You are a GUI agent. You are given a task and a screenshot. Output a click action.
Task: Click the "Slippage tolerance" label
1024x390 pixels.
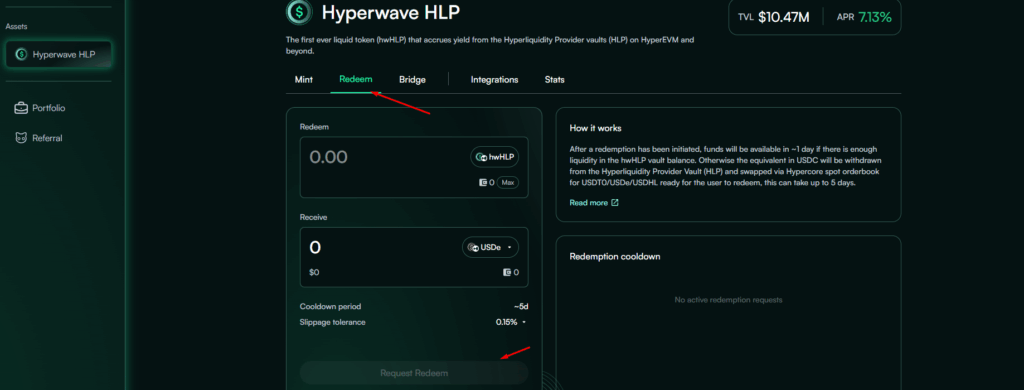click(x=332, y=322)
